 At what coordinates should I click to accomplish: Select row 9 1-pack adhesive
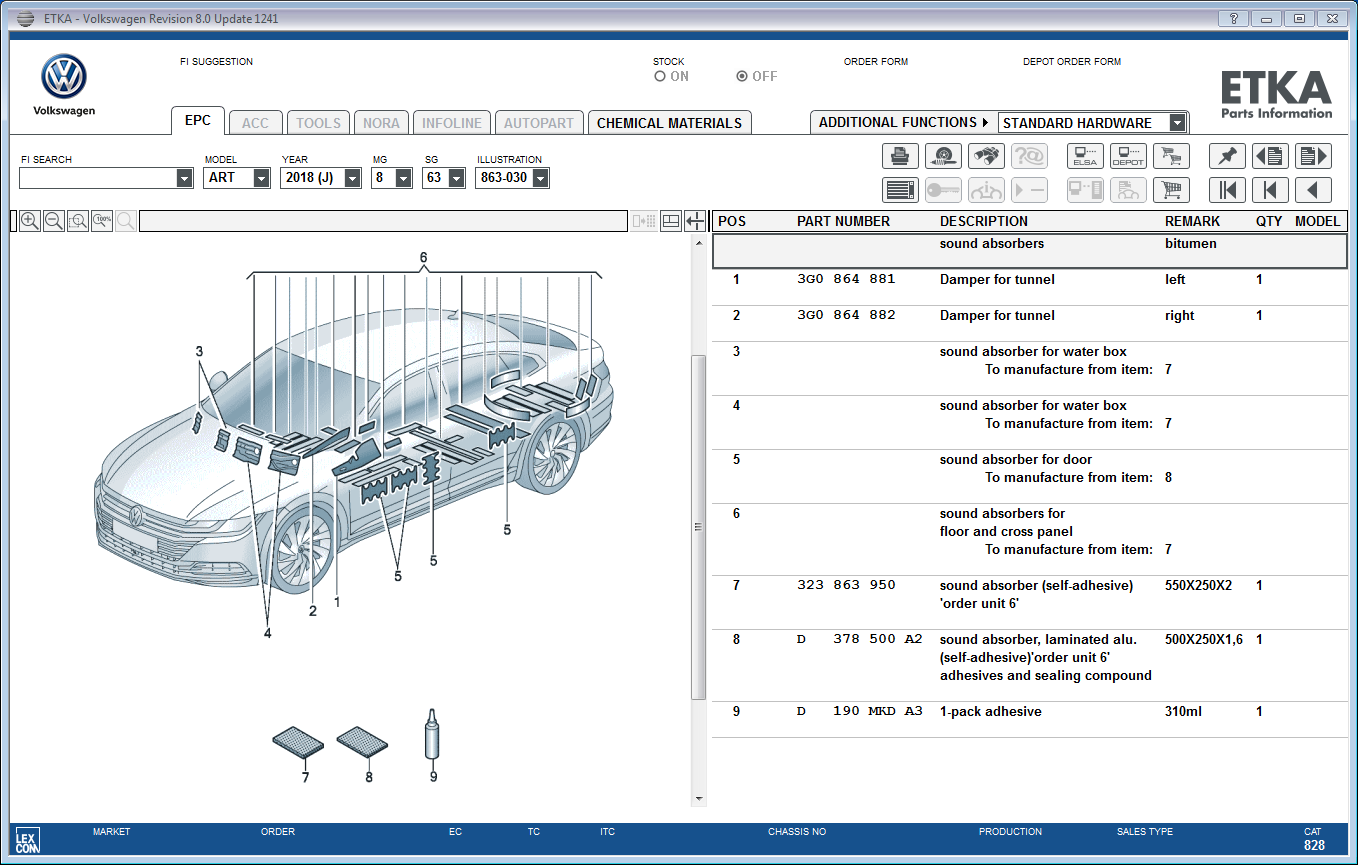[x=1030, y=720]
